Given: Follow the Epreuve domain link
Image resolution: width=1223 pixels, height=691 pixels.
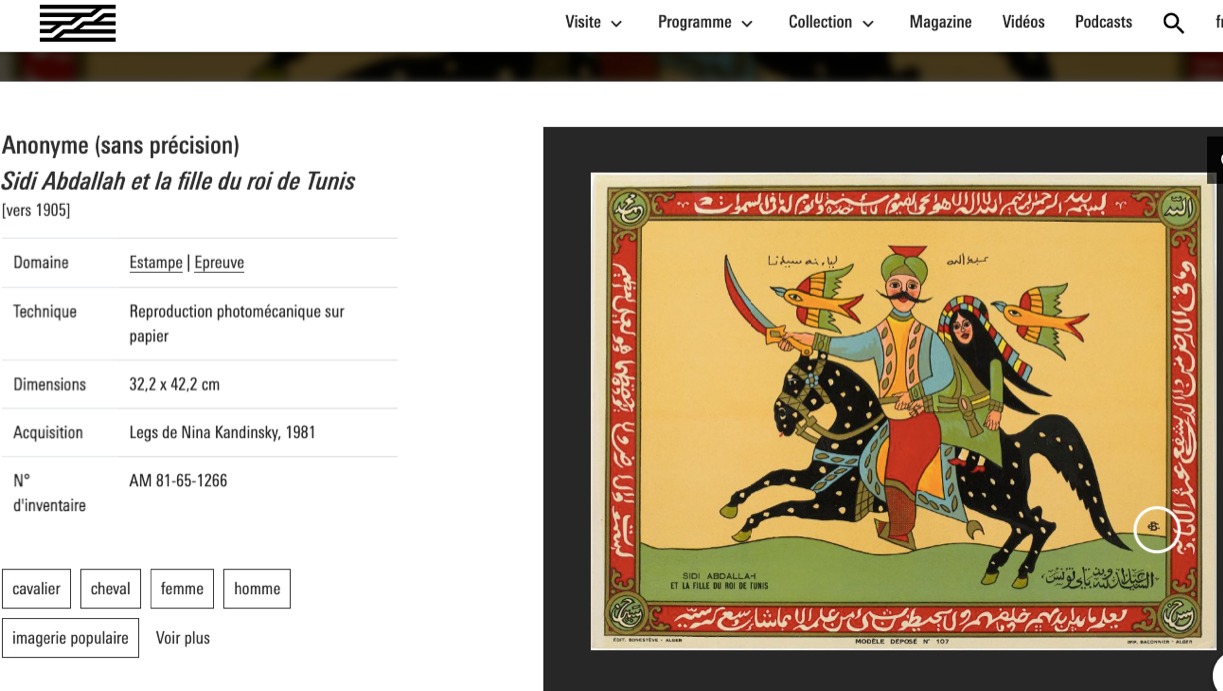Looking at the screenshot, I should [219, 263].
